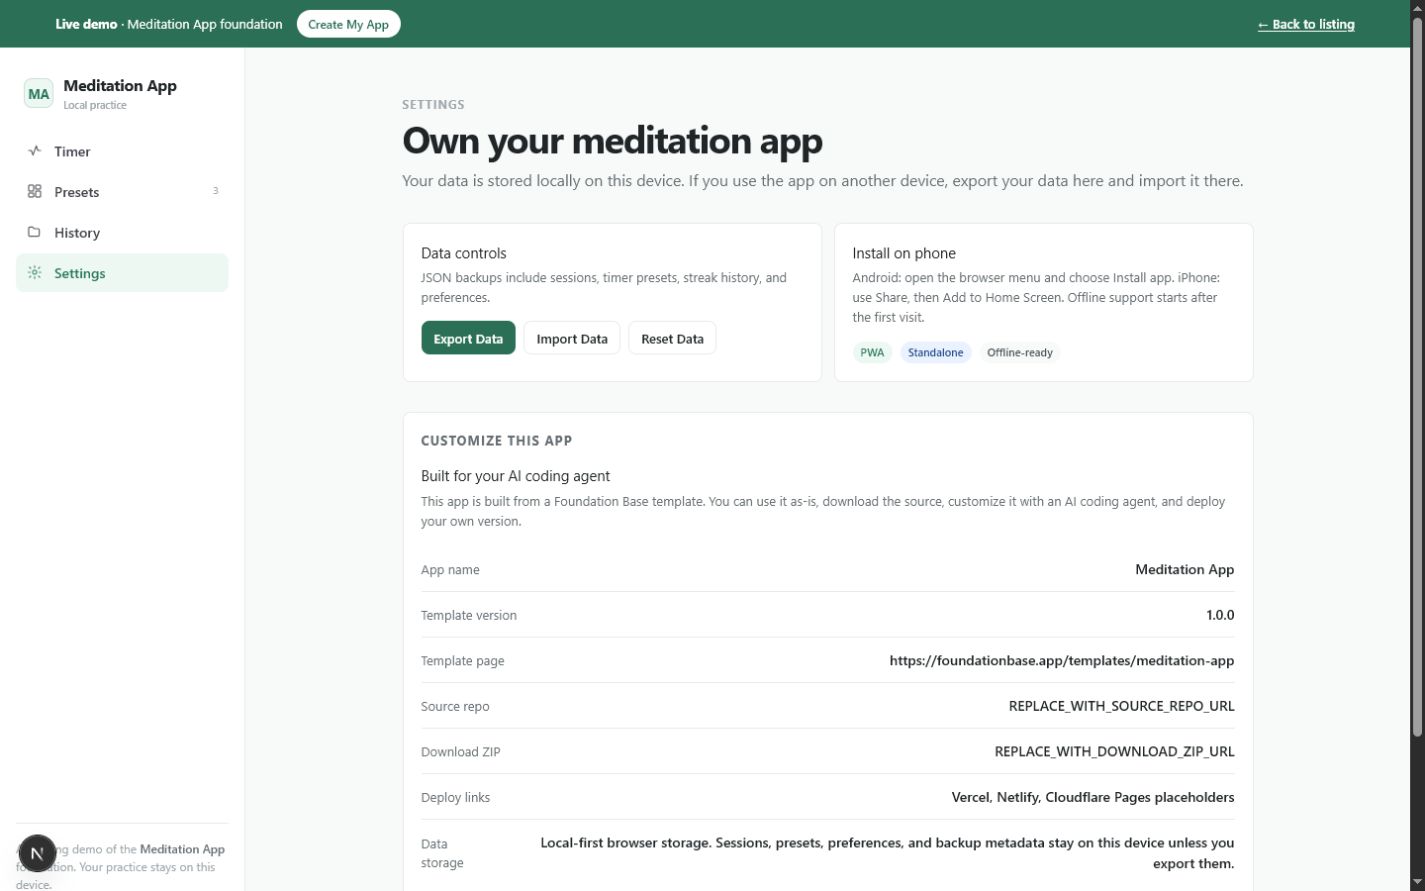Click the Offline-ready badge
The width and height of the screenshot is (1425, 891).
[1020, 352]
